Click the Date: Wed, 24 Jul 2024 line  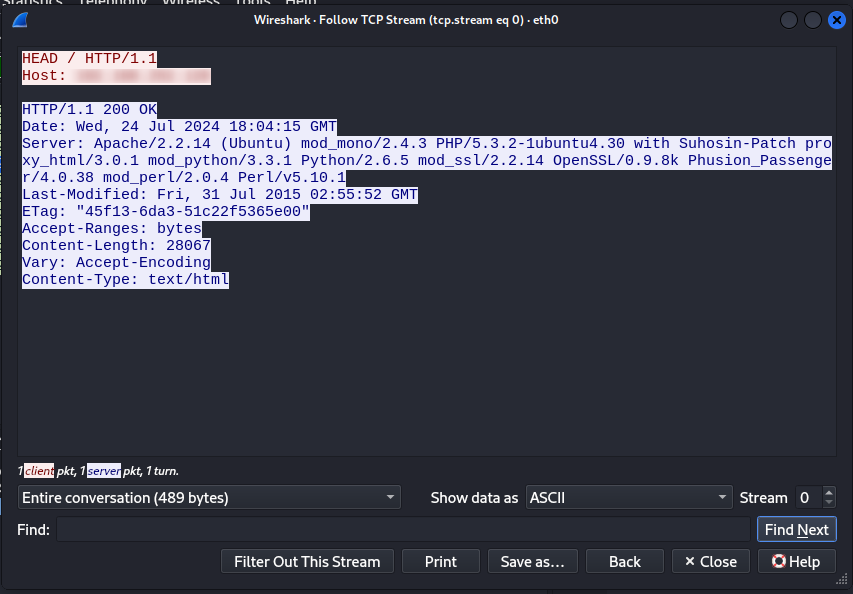coord(179,126)
